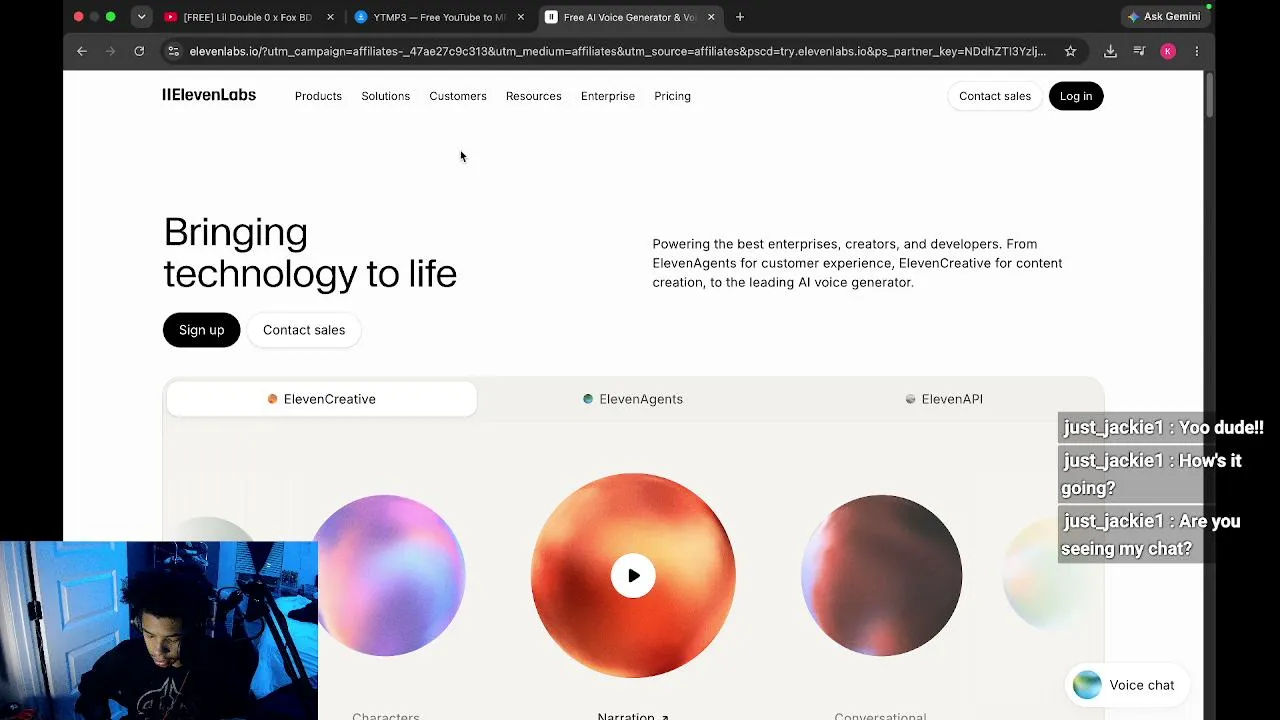
Task: Click the ElevenLabs logo
Action: [x=209, y=95]
